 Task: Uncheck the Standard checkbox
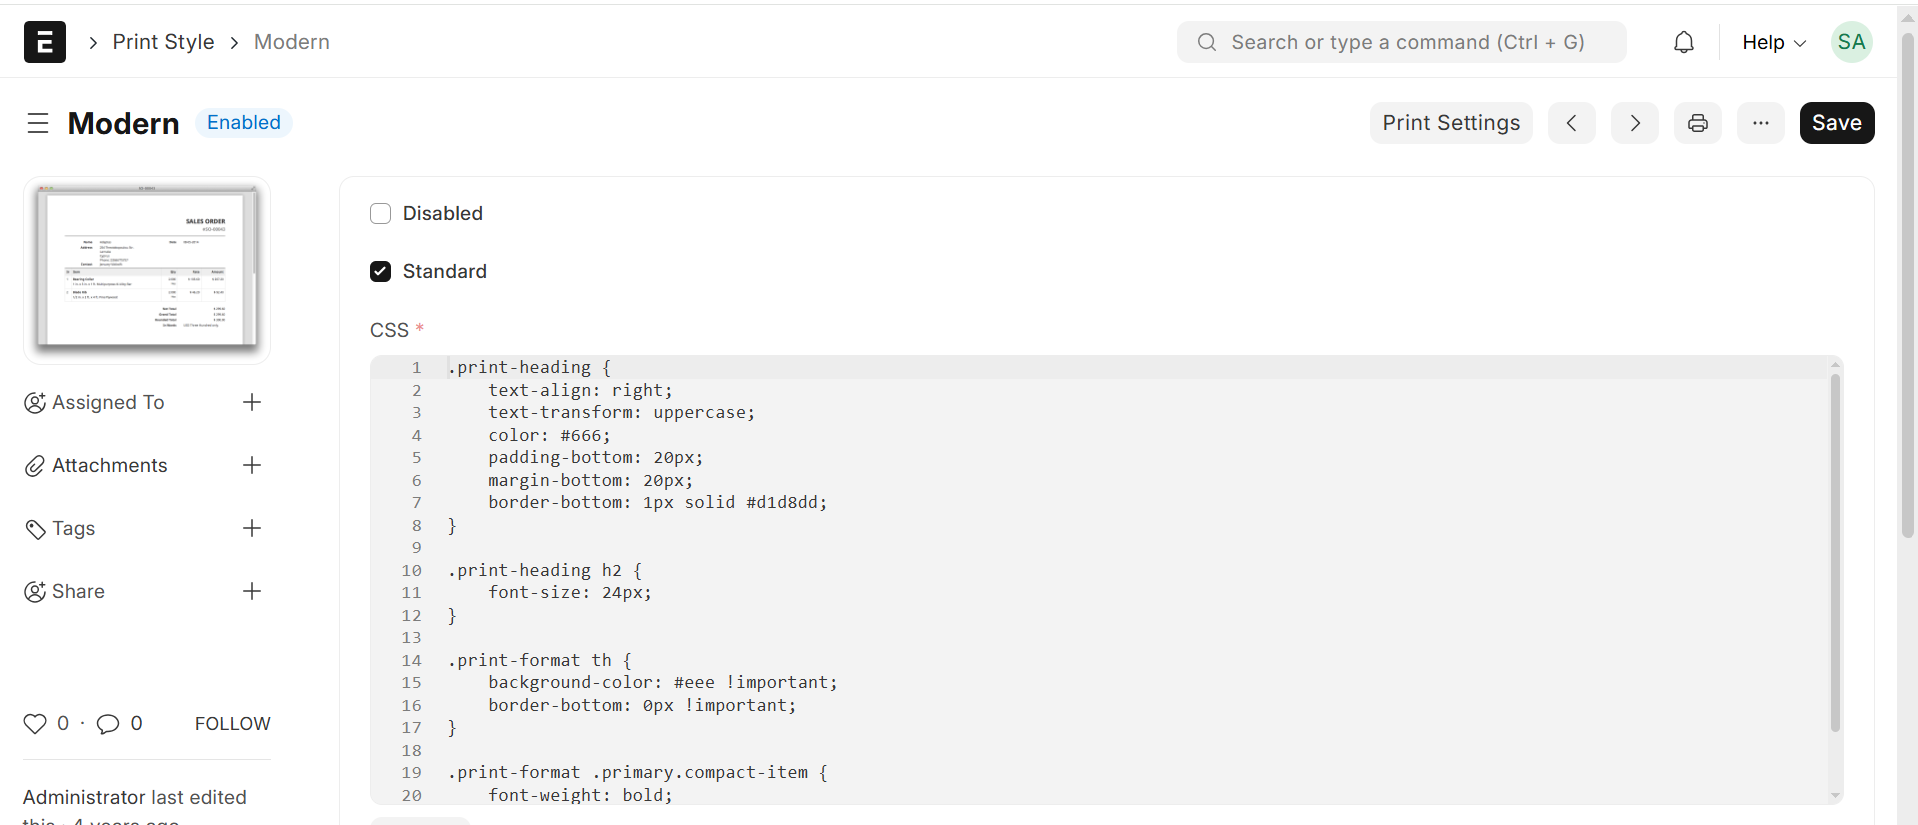click(381, 271)
